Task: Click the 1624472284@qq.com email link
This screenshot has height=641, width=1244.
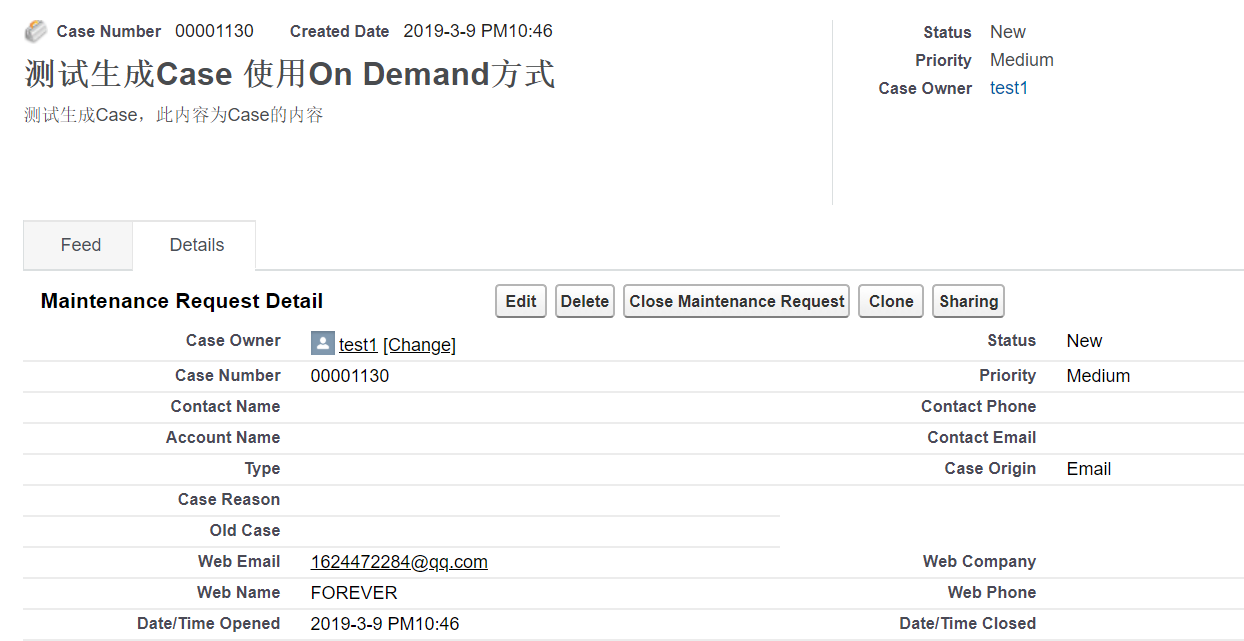Action: click(x=399, y=562)
